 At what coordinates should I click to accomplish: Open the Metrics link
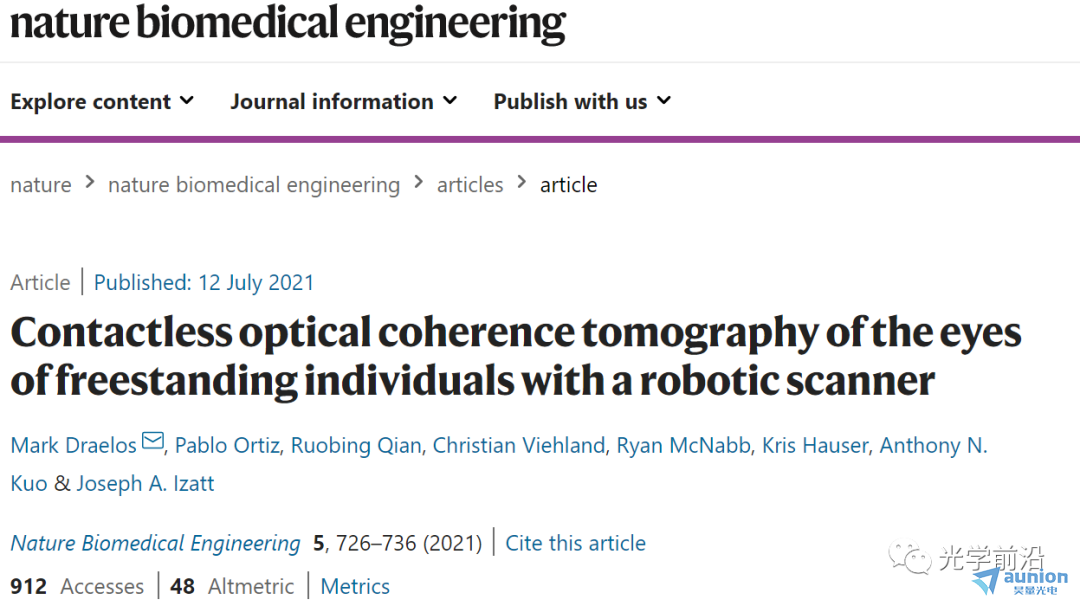pos(355,586)
